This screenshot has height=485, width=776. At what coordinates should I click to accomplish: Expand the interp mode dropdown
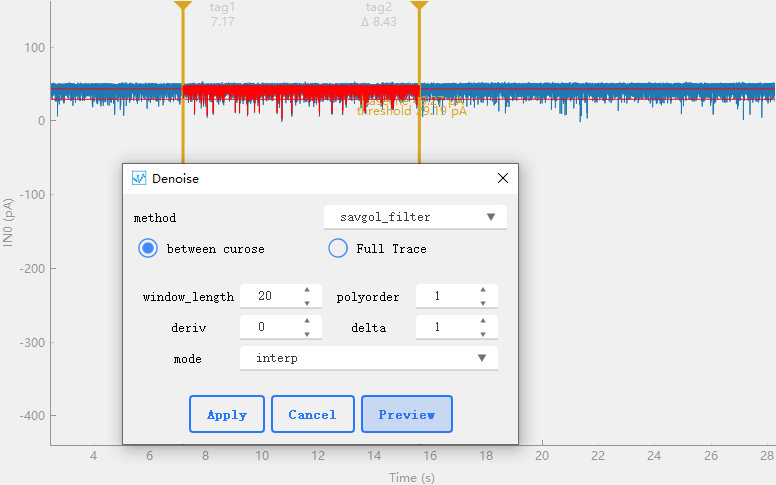pos(369,358)
